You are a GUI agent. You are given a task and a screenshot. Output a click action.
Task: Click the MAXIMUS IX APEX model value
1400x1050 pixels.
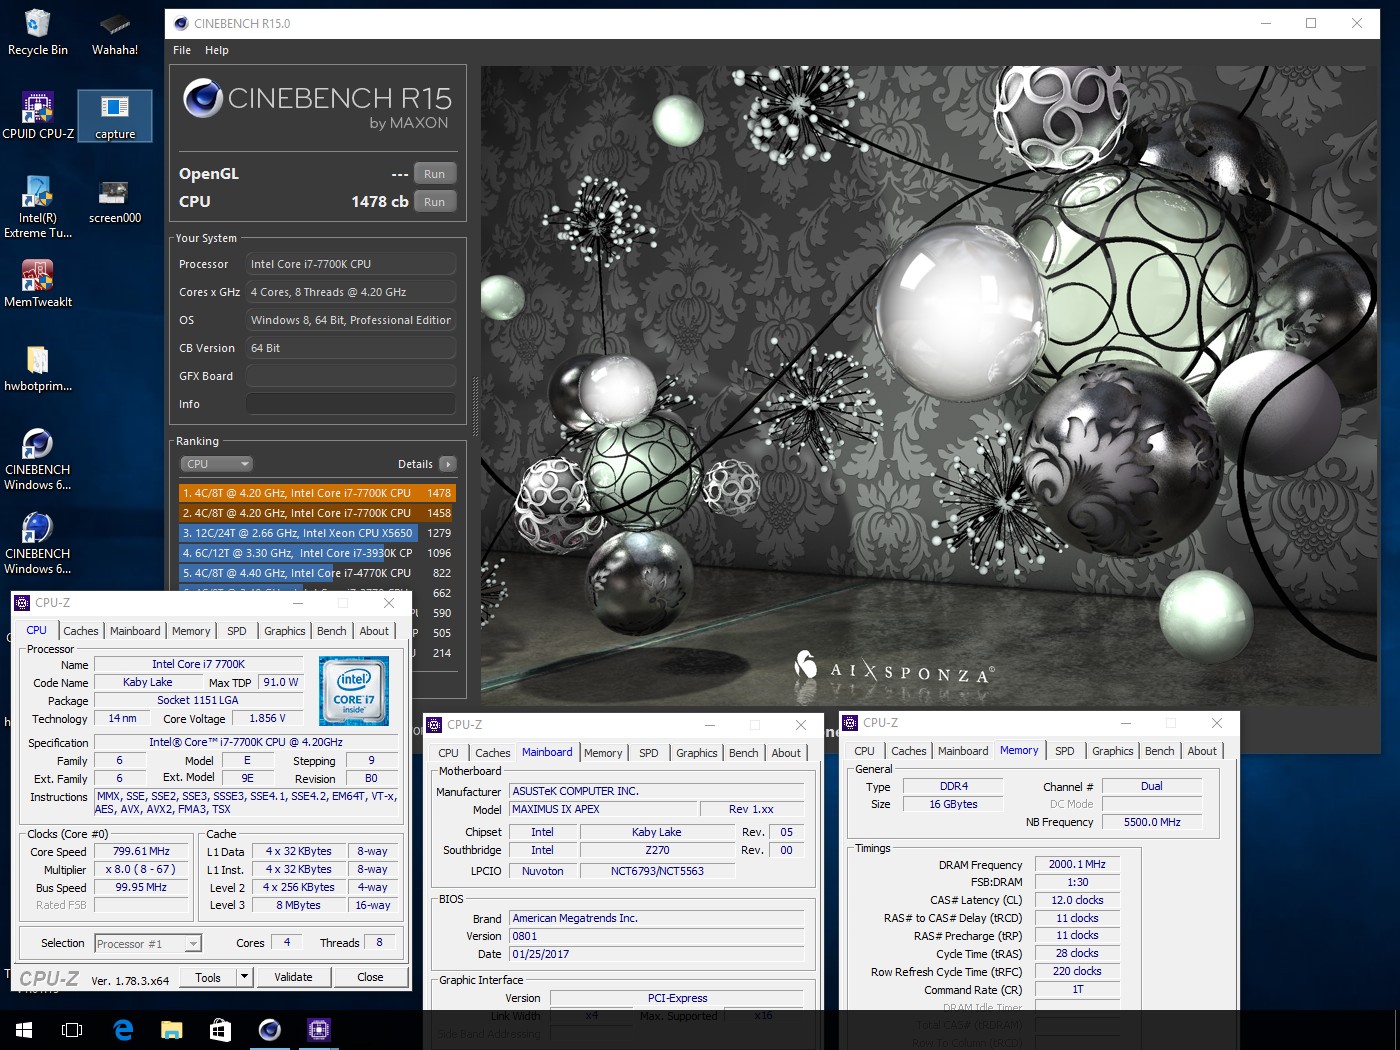click(x=603, y=809)
